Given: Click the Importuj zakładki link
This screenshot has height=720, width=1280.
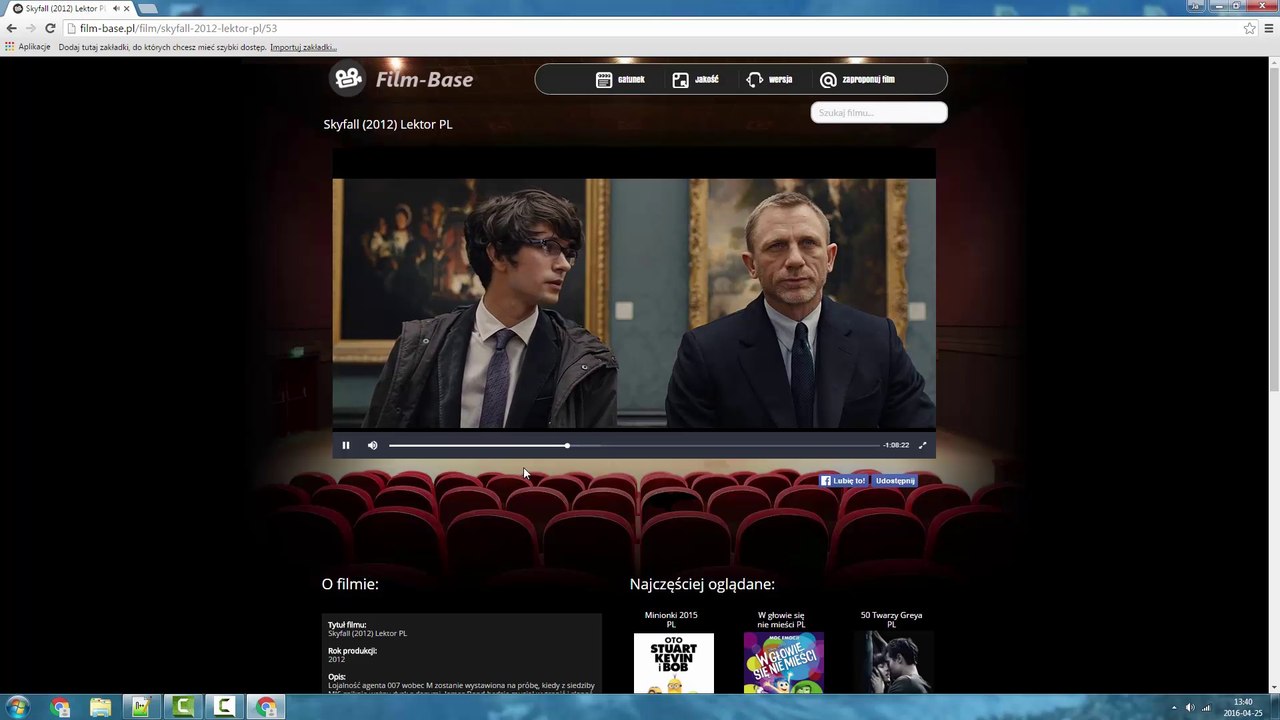Looking at the screenshot, I should 303,47.
